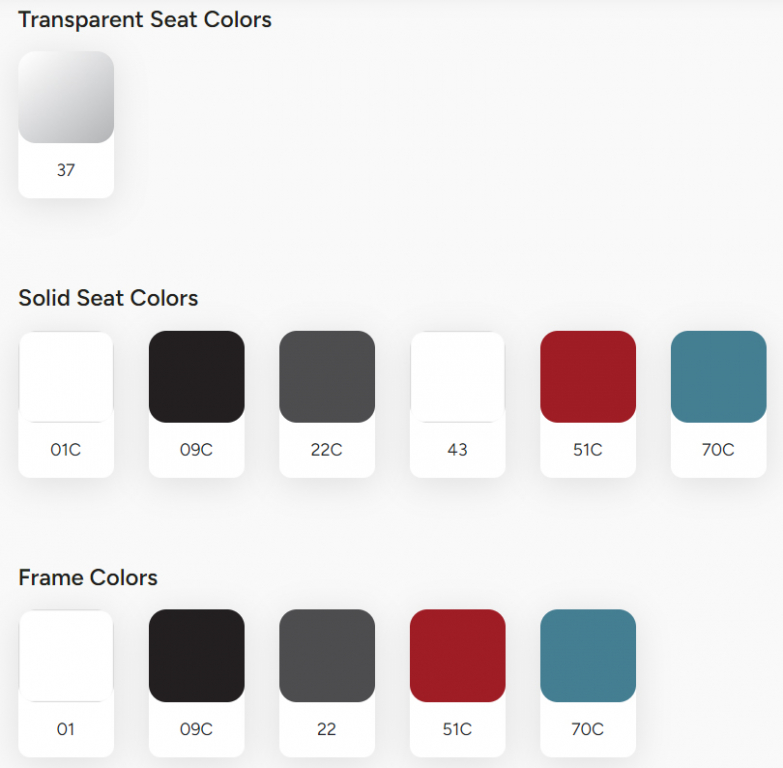The height and width of the screenshot is (768, 783).
Task: Click the "01" code label in Frame Colors
Action: [x=66, y=729]
